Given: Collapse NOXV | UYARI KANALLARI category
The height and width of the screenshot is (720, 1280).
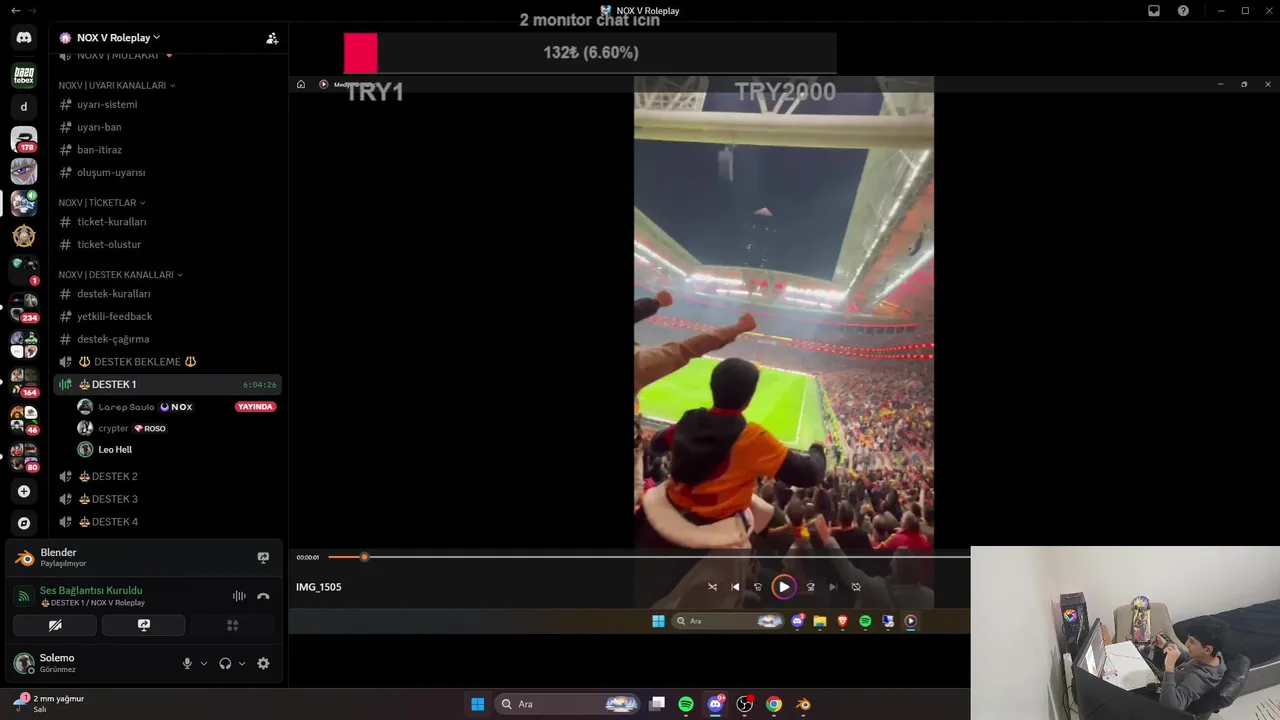Looking at the screenshot, I should click(117, 85).
